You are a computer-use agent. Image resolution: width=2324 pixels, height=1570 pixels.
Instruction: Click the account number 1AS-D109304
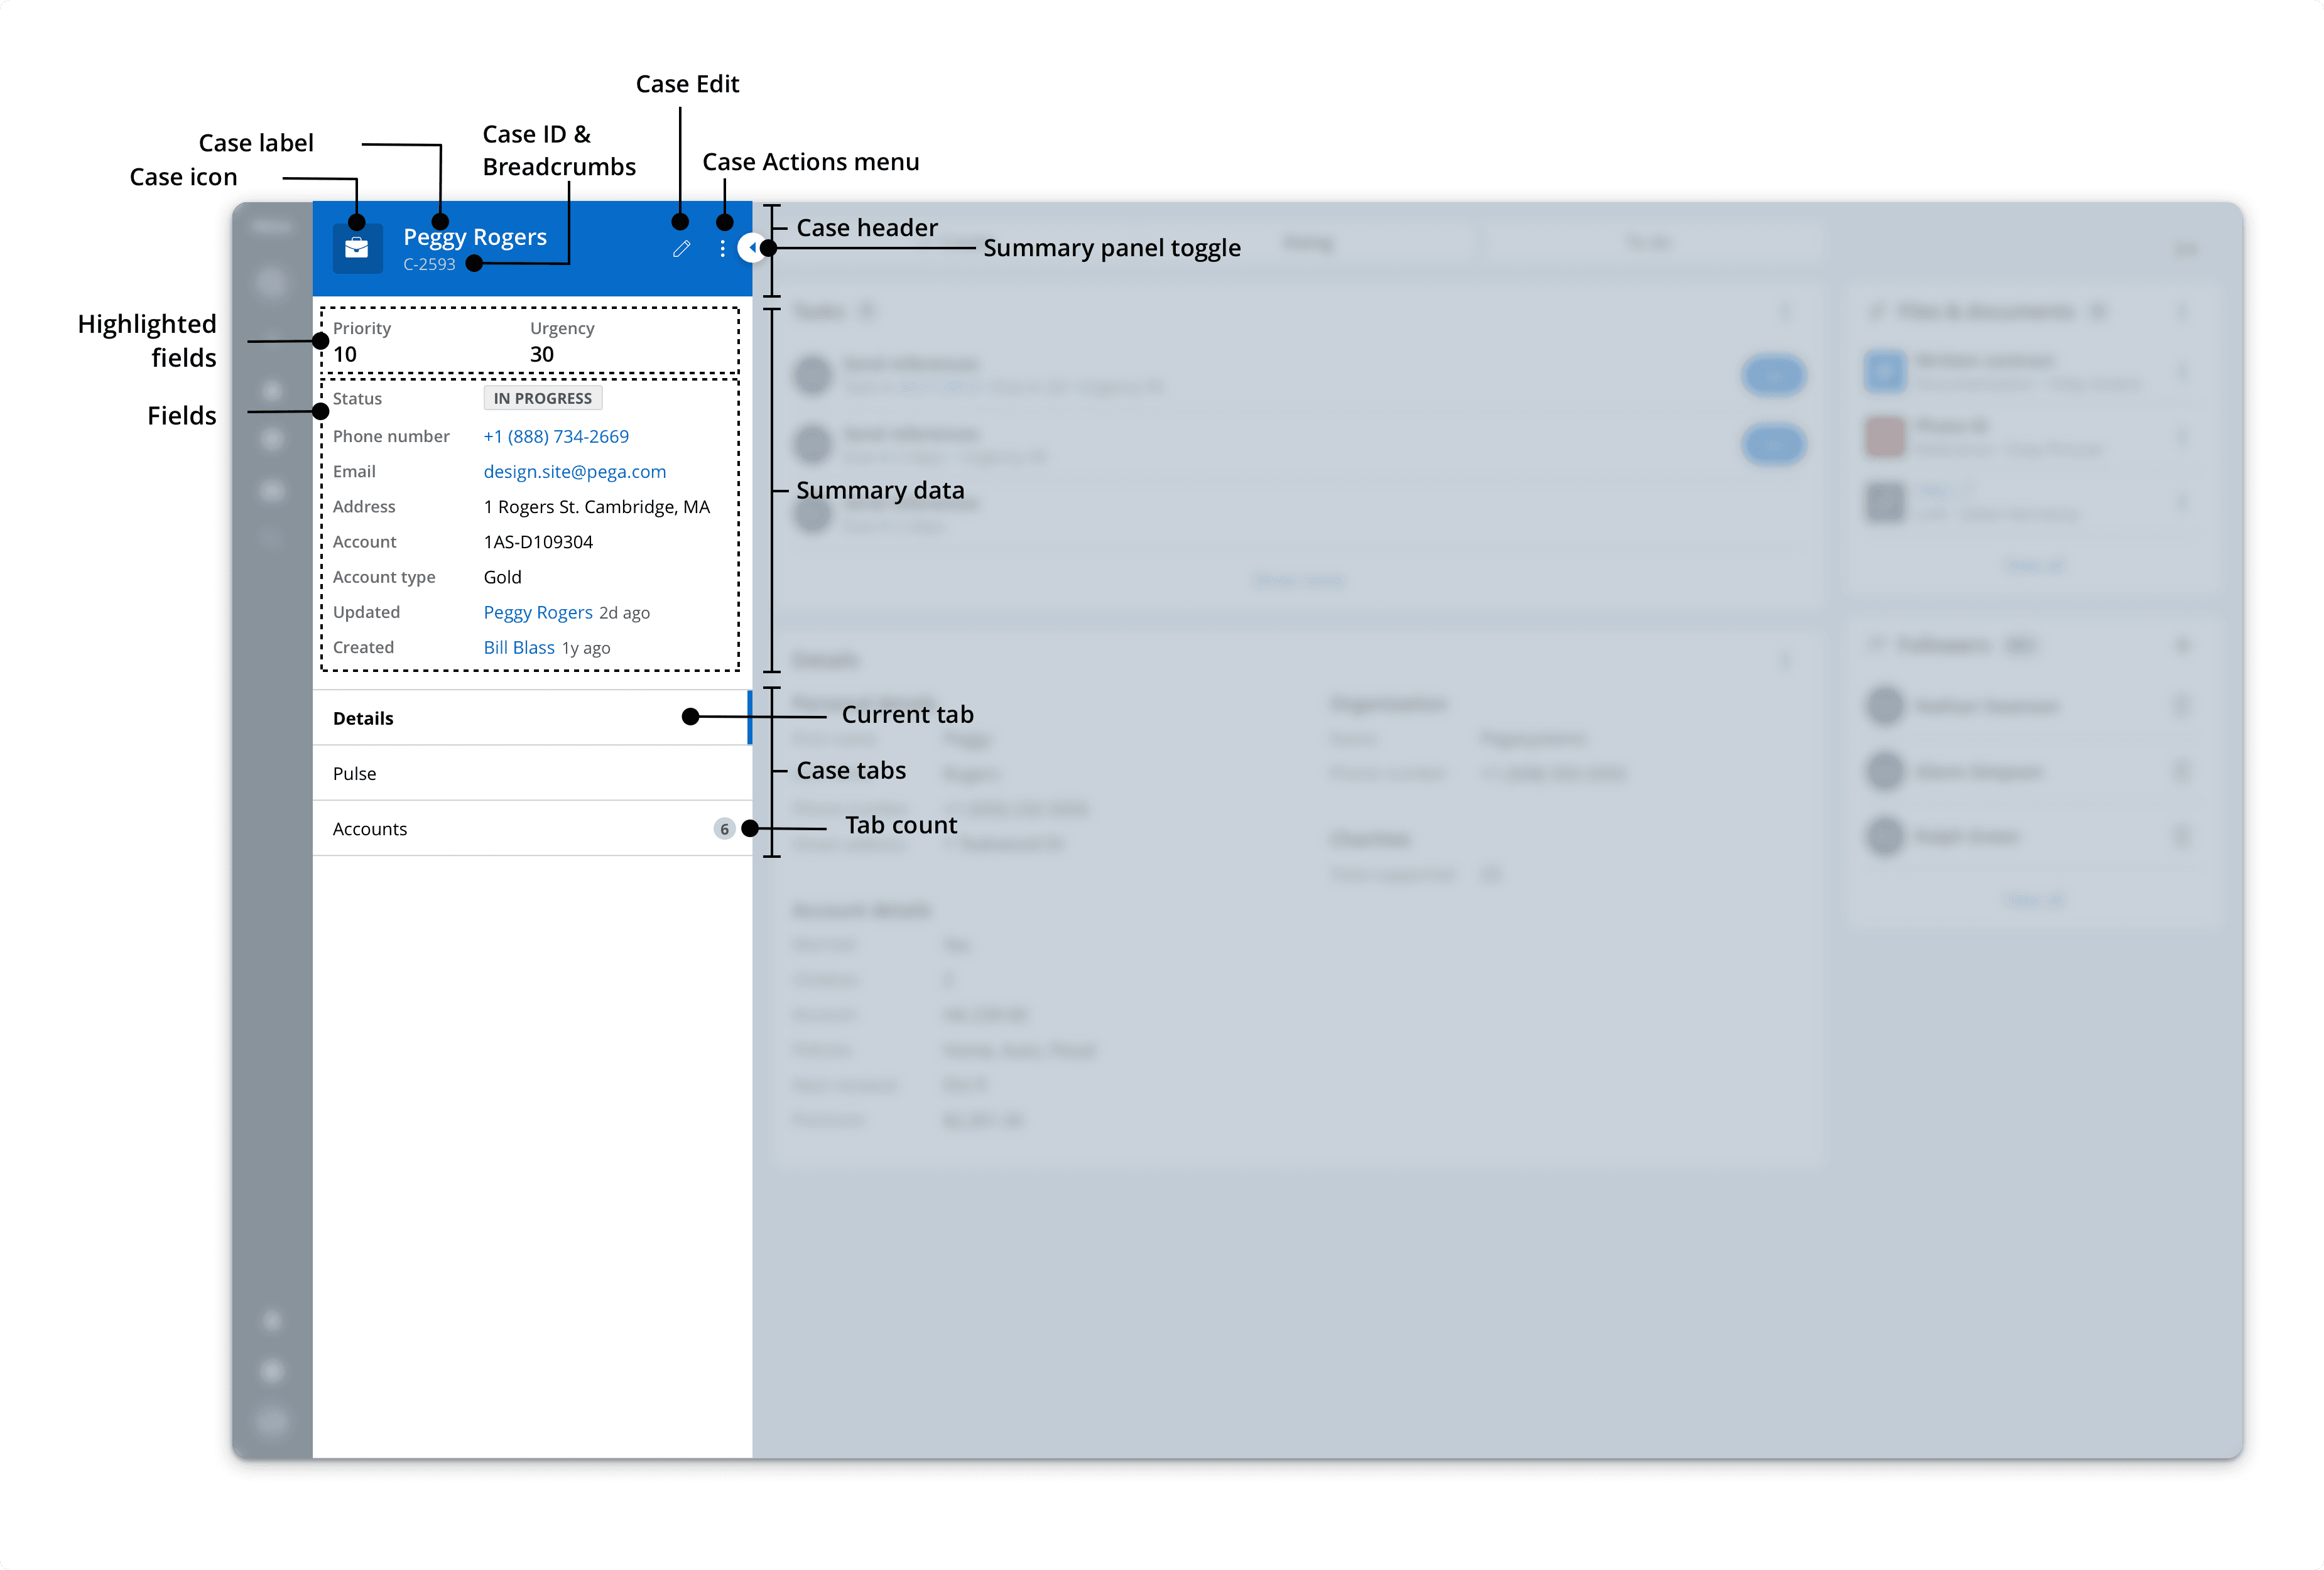point(538,541)
